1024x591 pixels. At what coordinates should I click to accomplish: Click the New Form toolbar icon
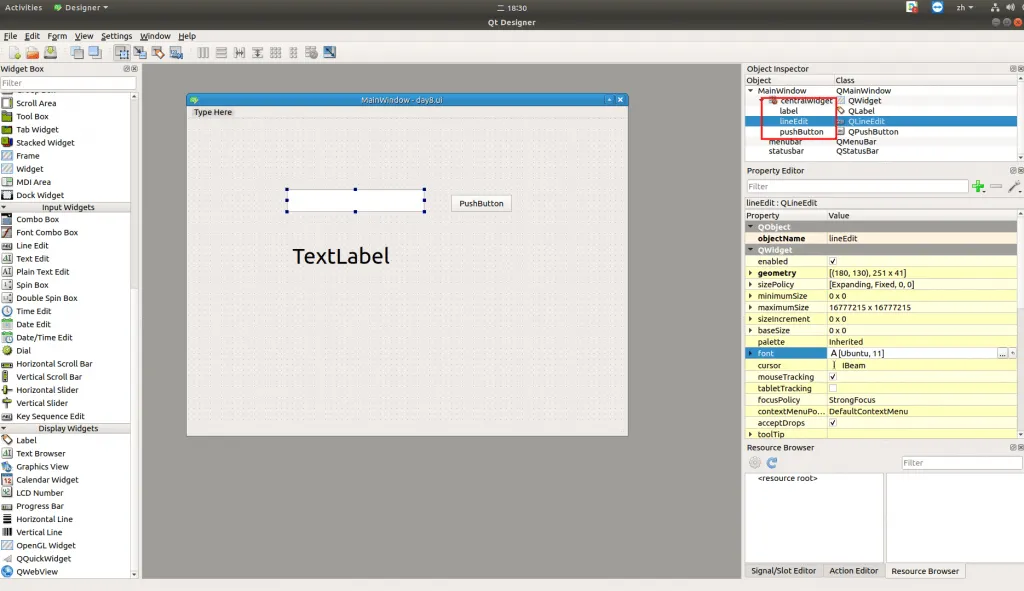pyautogui.click(x=14, y=52)
